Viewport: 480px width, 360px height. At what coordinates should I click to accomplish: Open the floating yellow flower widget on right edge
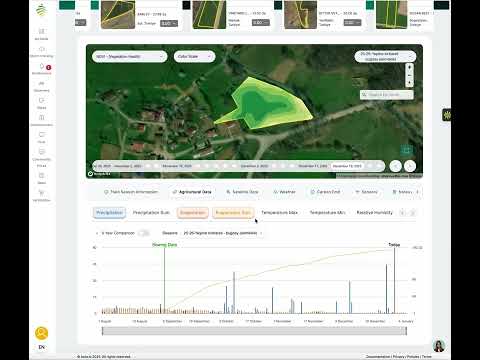tap(447, 115)
